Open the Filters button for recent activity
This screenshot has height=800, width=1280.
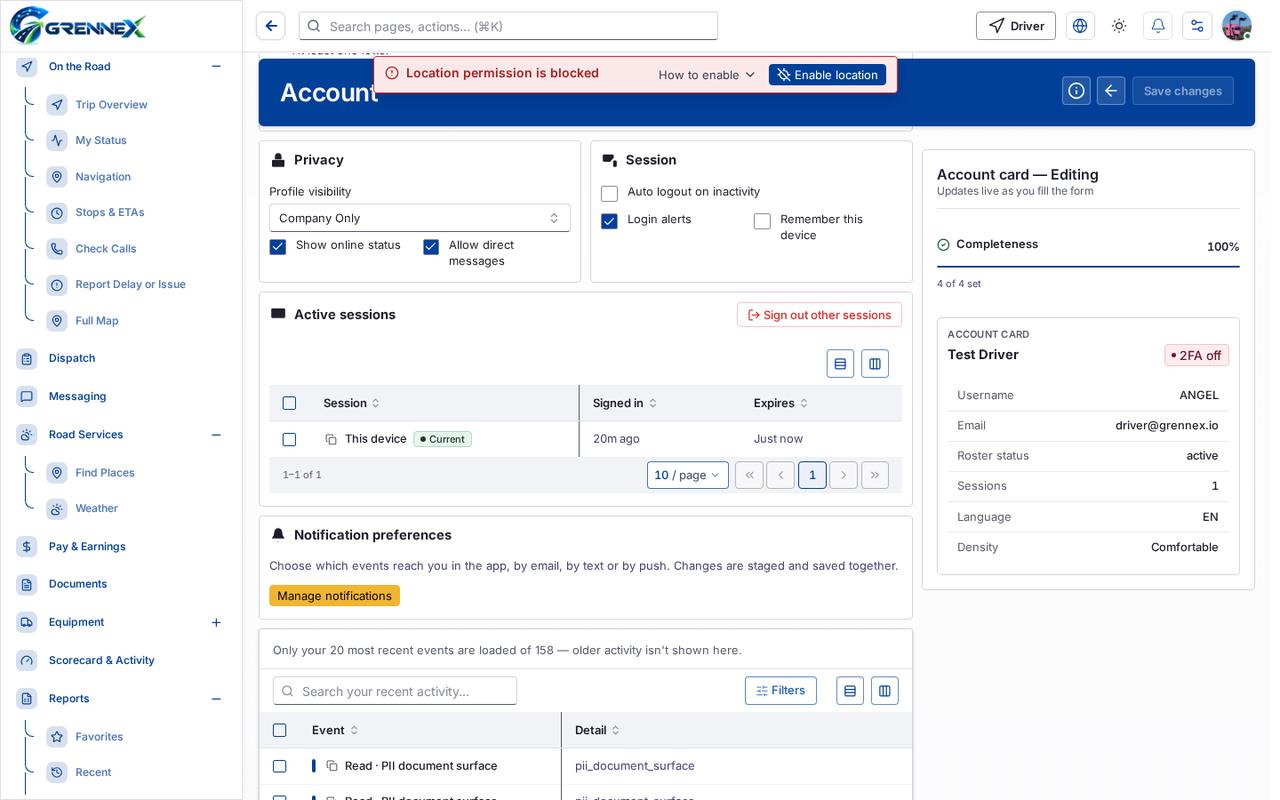pos(781,691)
